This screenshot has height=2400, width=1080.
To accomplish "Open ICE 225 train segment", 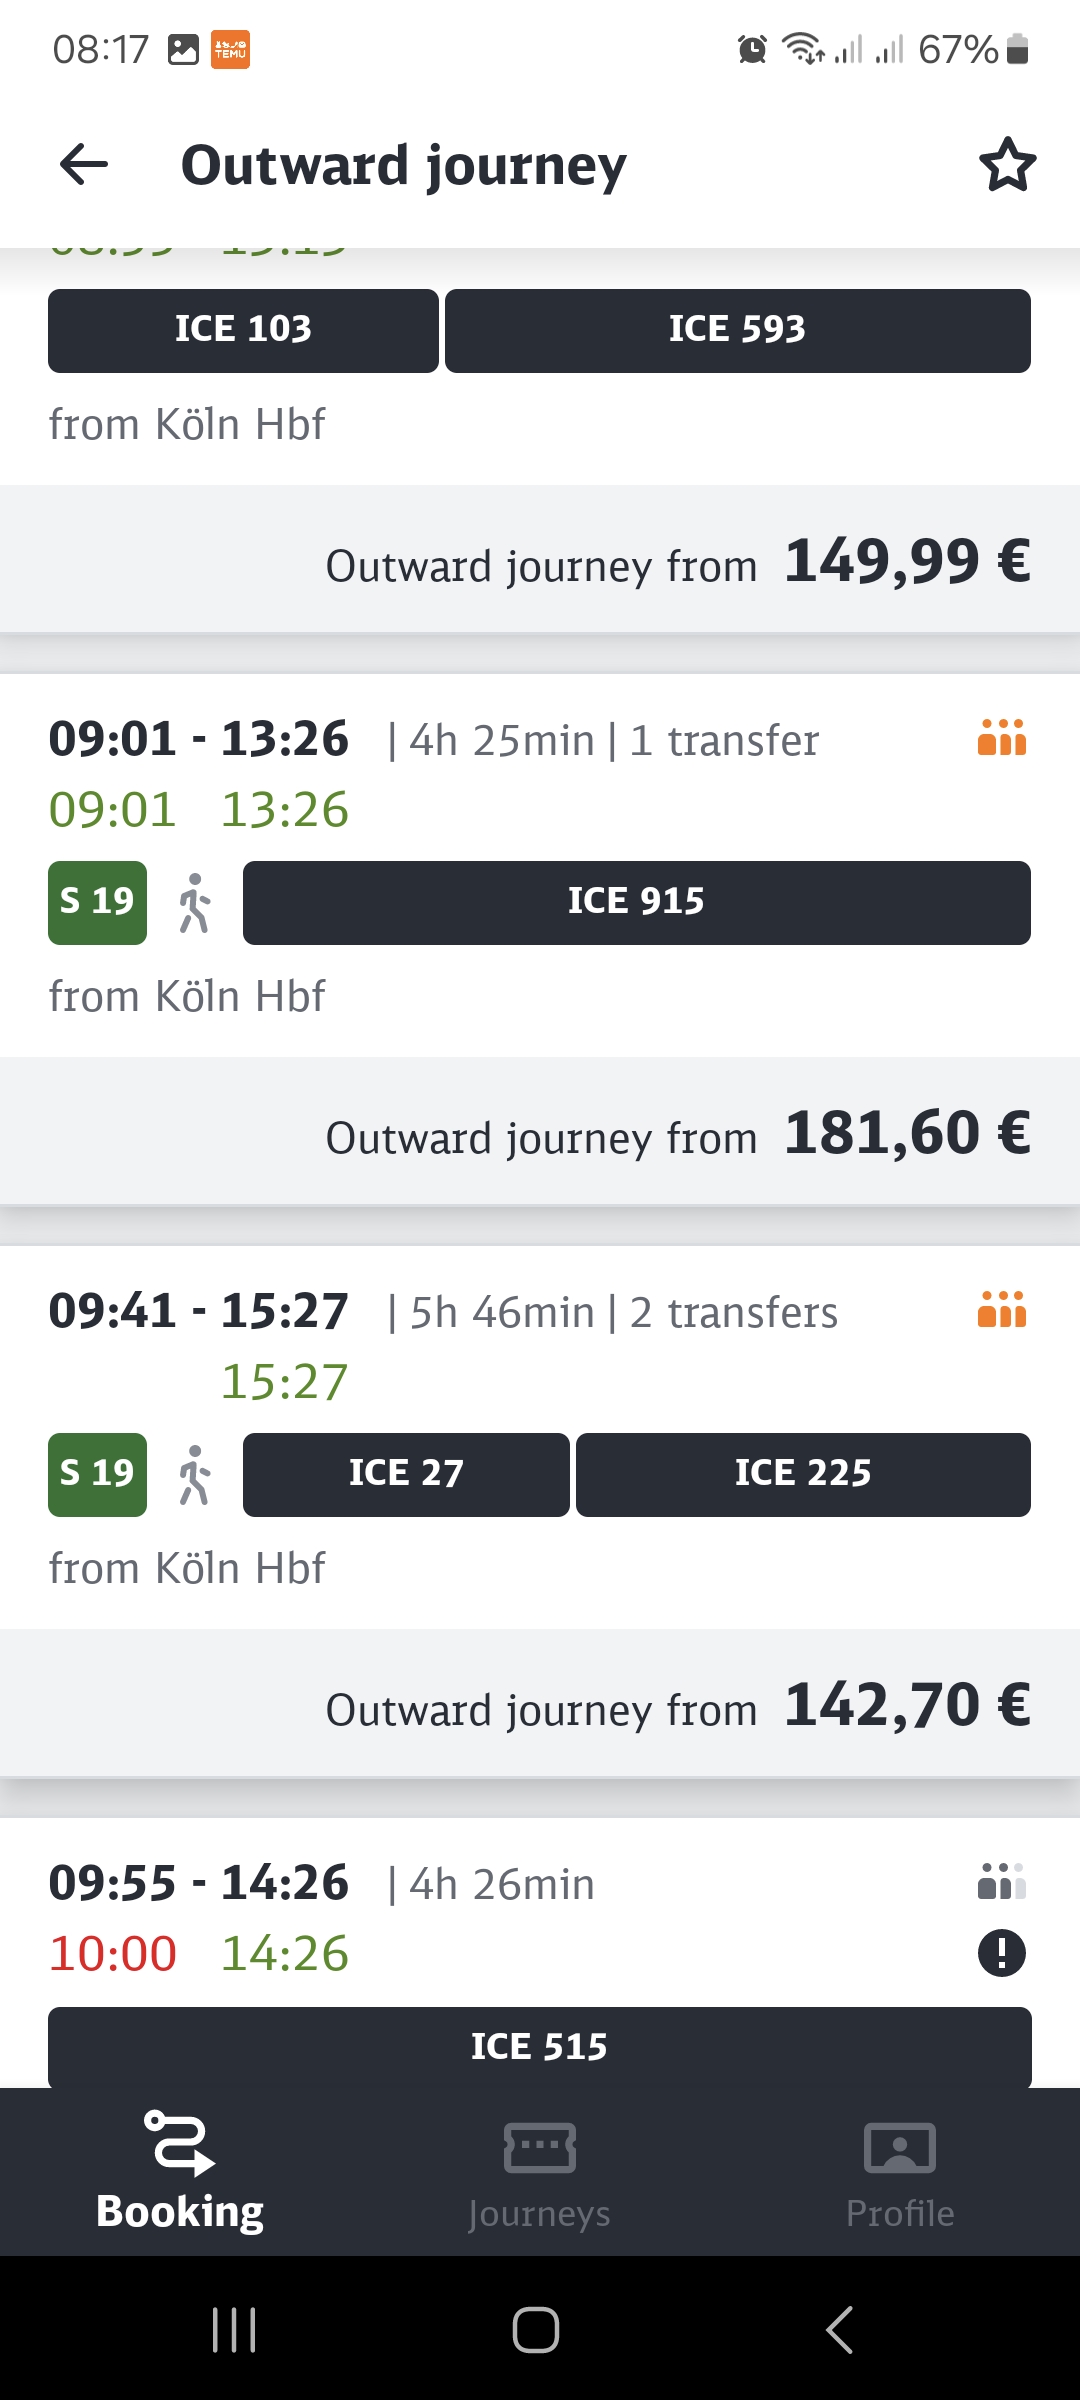I will (803, 1475).
